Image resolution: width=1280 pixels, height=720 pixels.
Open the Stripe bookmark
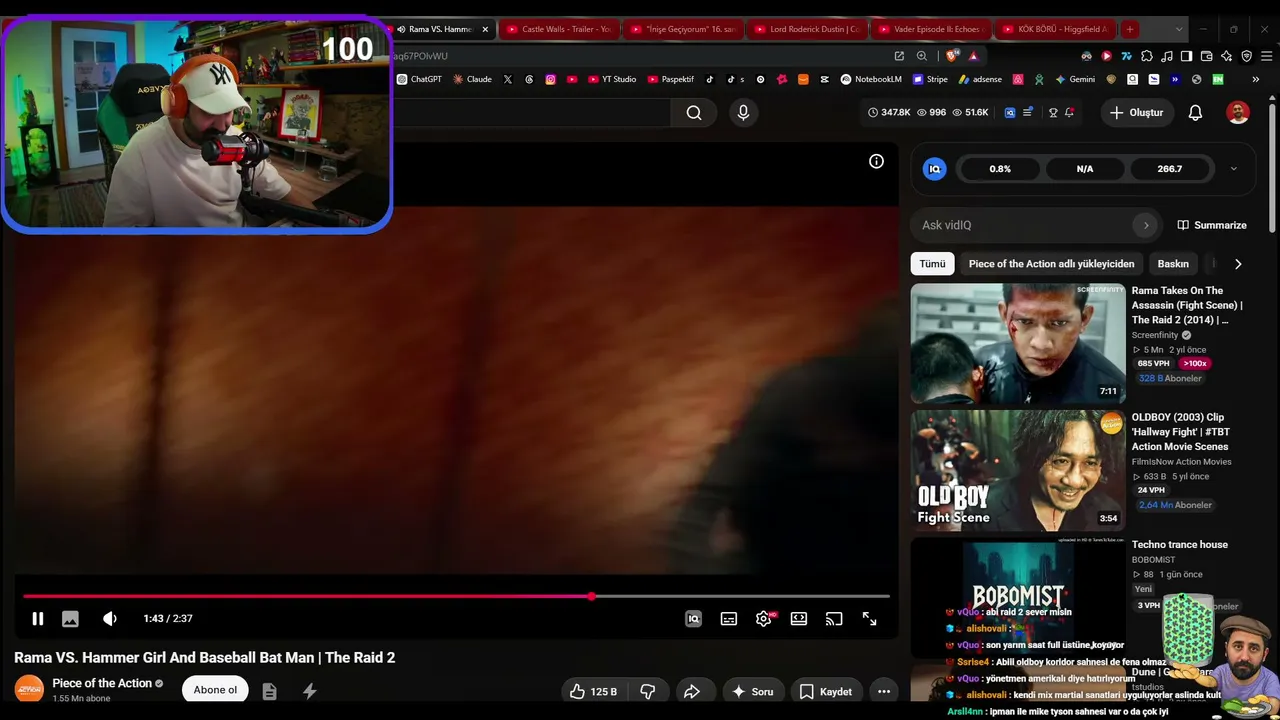(929, 79)
